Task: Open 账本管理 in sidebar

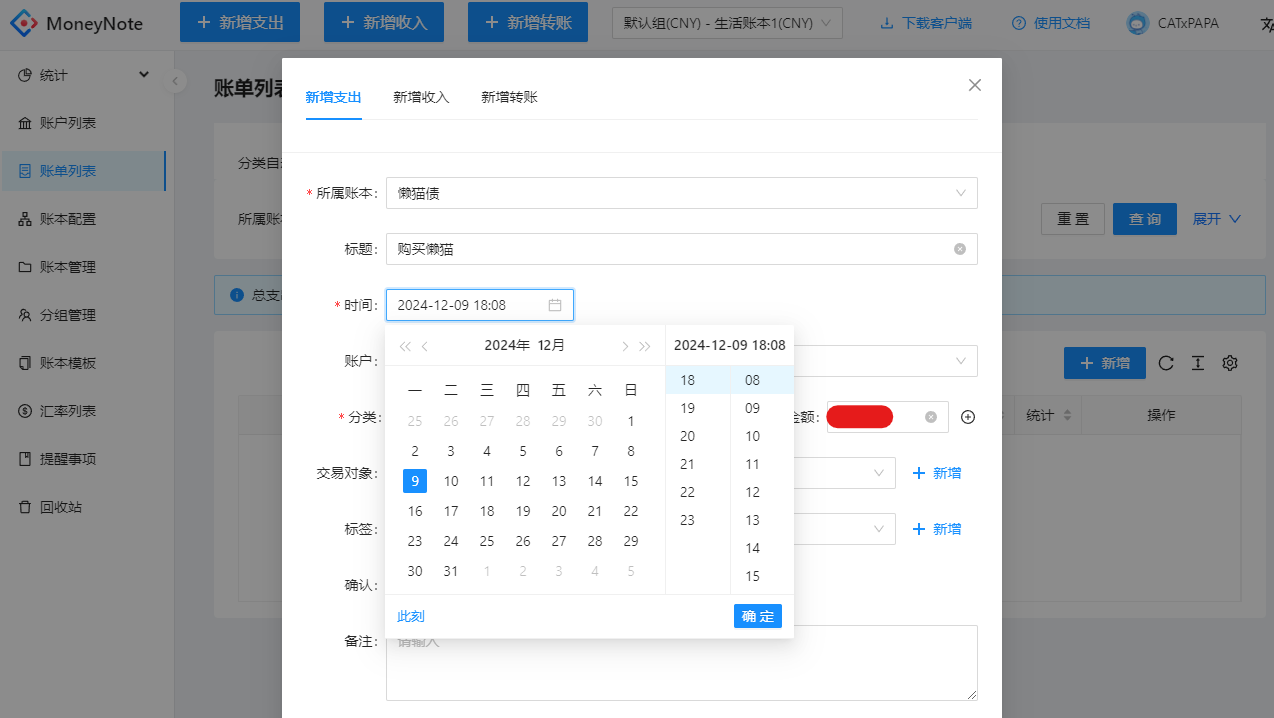Action: (x=83, y=267)
